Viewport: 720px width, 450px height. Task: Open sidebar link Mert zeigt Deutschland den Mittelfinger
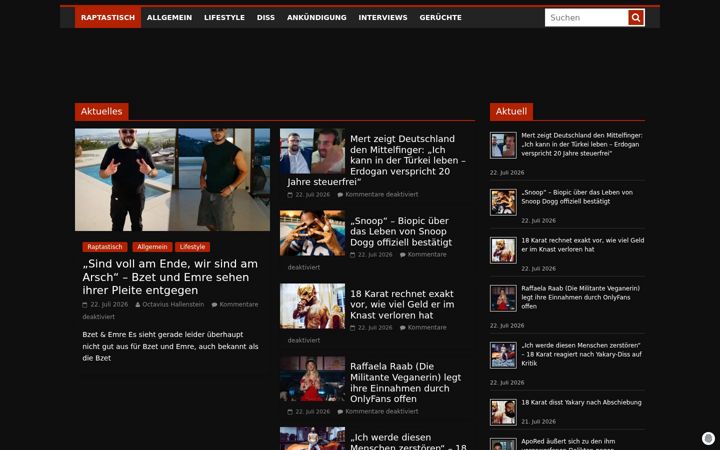click(582, 144)
